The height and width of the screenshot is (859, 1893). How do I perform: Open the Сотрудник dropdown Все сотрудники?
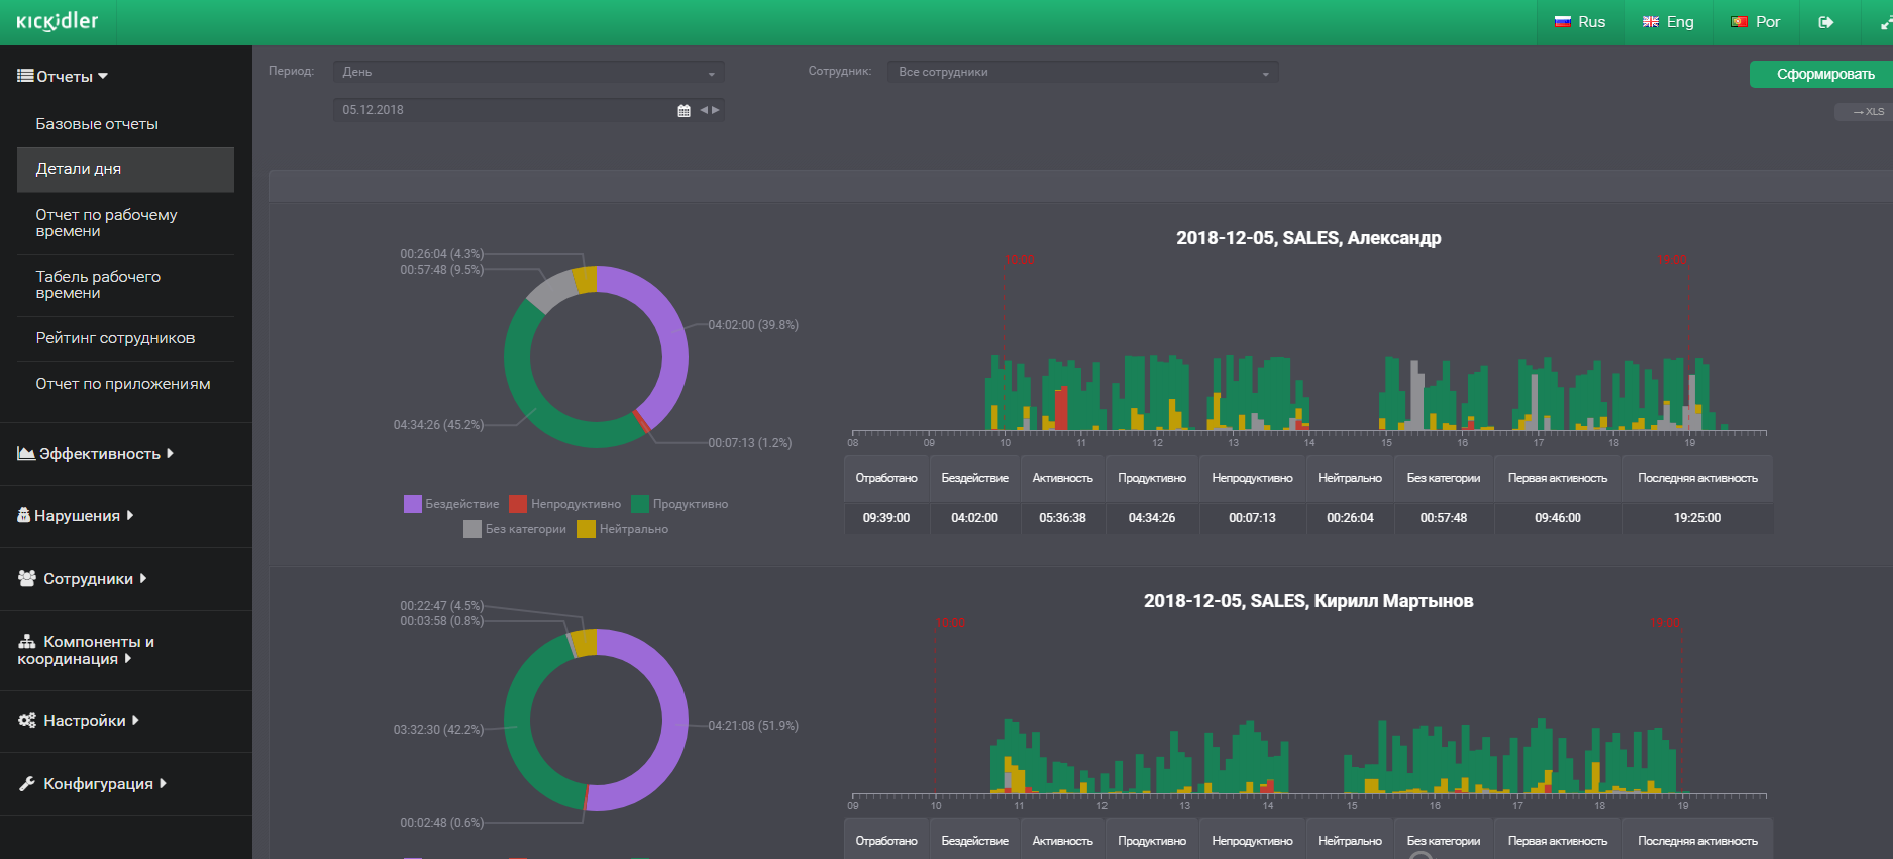1083,72
